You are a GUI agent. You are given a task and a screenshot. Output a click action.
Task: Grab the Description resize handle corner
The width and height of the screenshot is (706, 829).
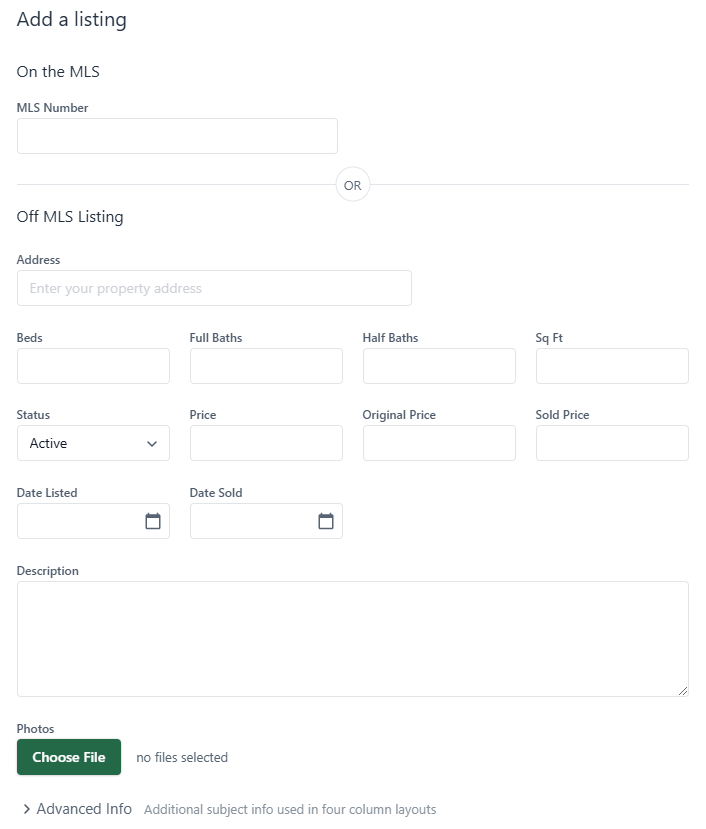tap(684, 691)
